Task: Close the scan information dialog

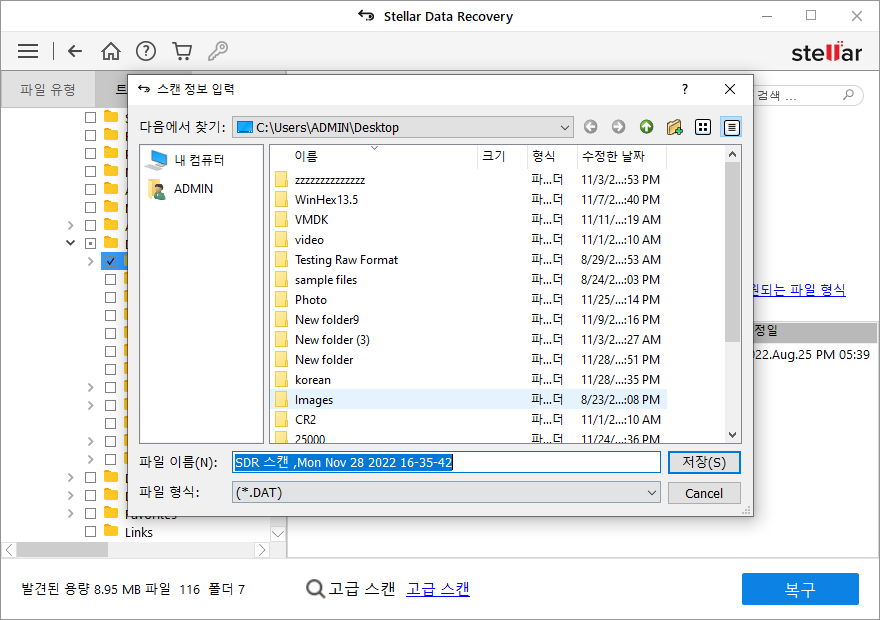Action: point(730,89)
